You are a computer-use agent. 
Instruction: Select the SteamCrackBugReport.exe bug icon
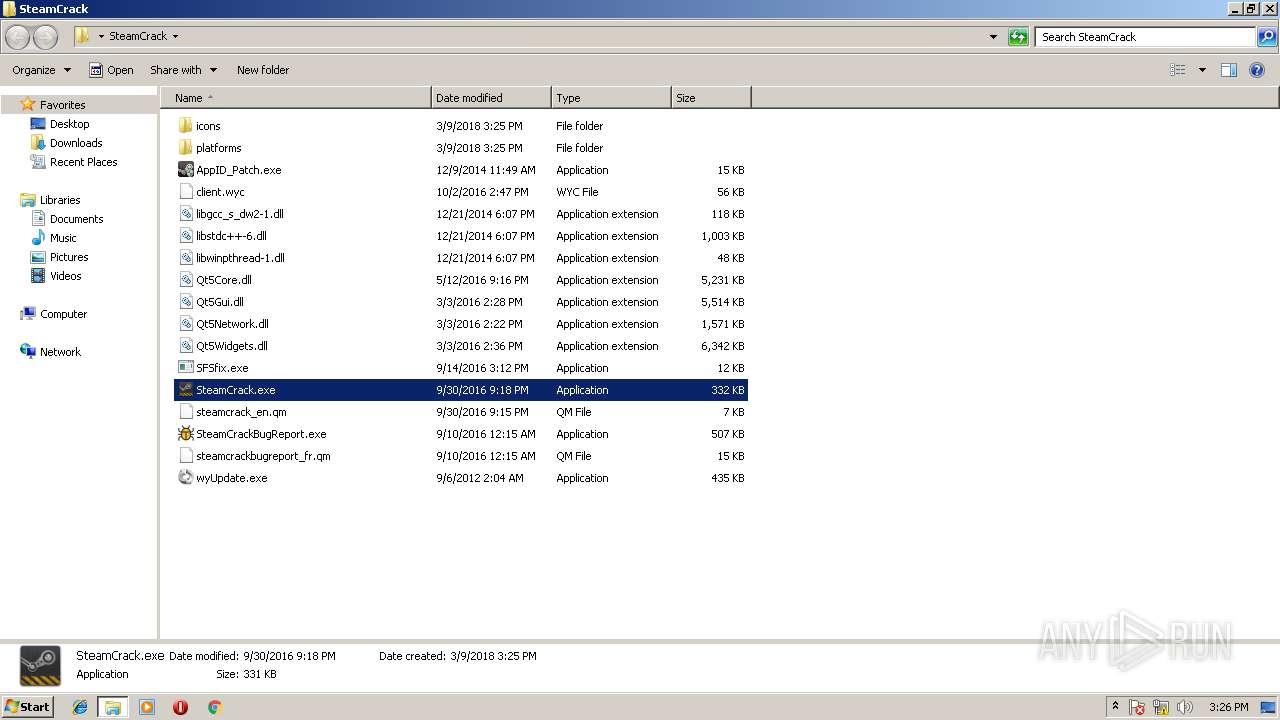coord(185,434)
